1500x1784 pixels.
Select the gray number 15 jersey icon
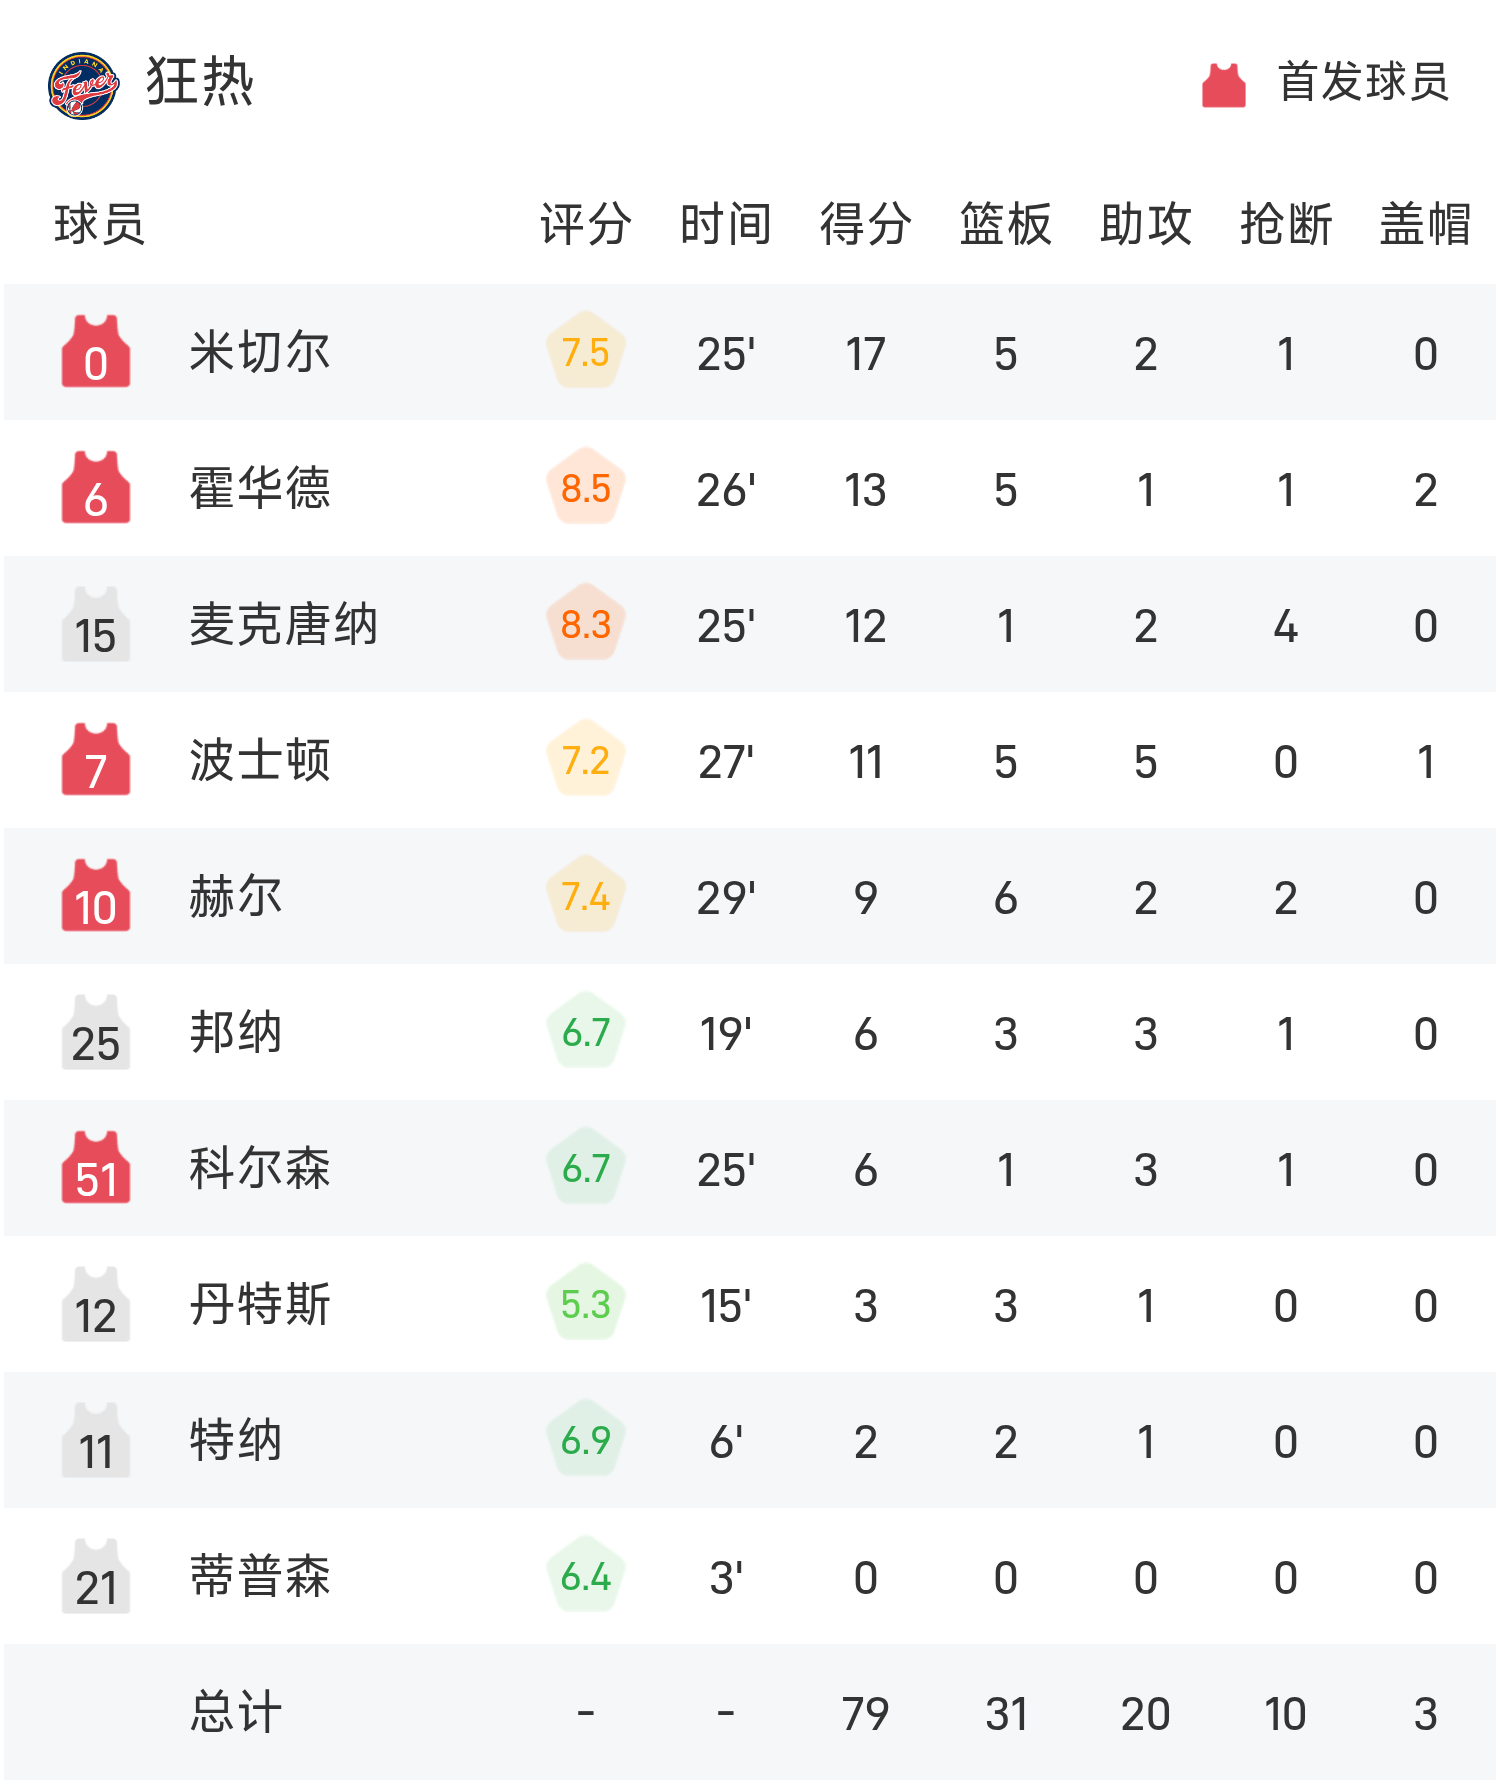pyautogui.click(x=96, y=624)
